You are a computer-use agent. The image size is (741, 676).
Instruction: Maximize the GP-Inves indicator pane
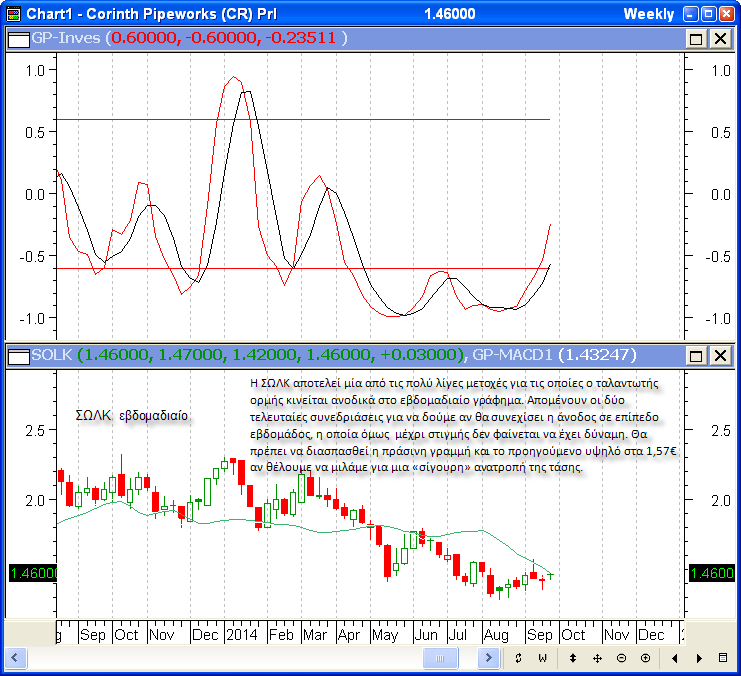click(x=697, y=38)
